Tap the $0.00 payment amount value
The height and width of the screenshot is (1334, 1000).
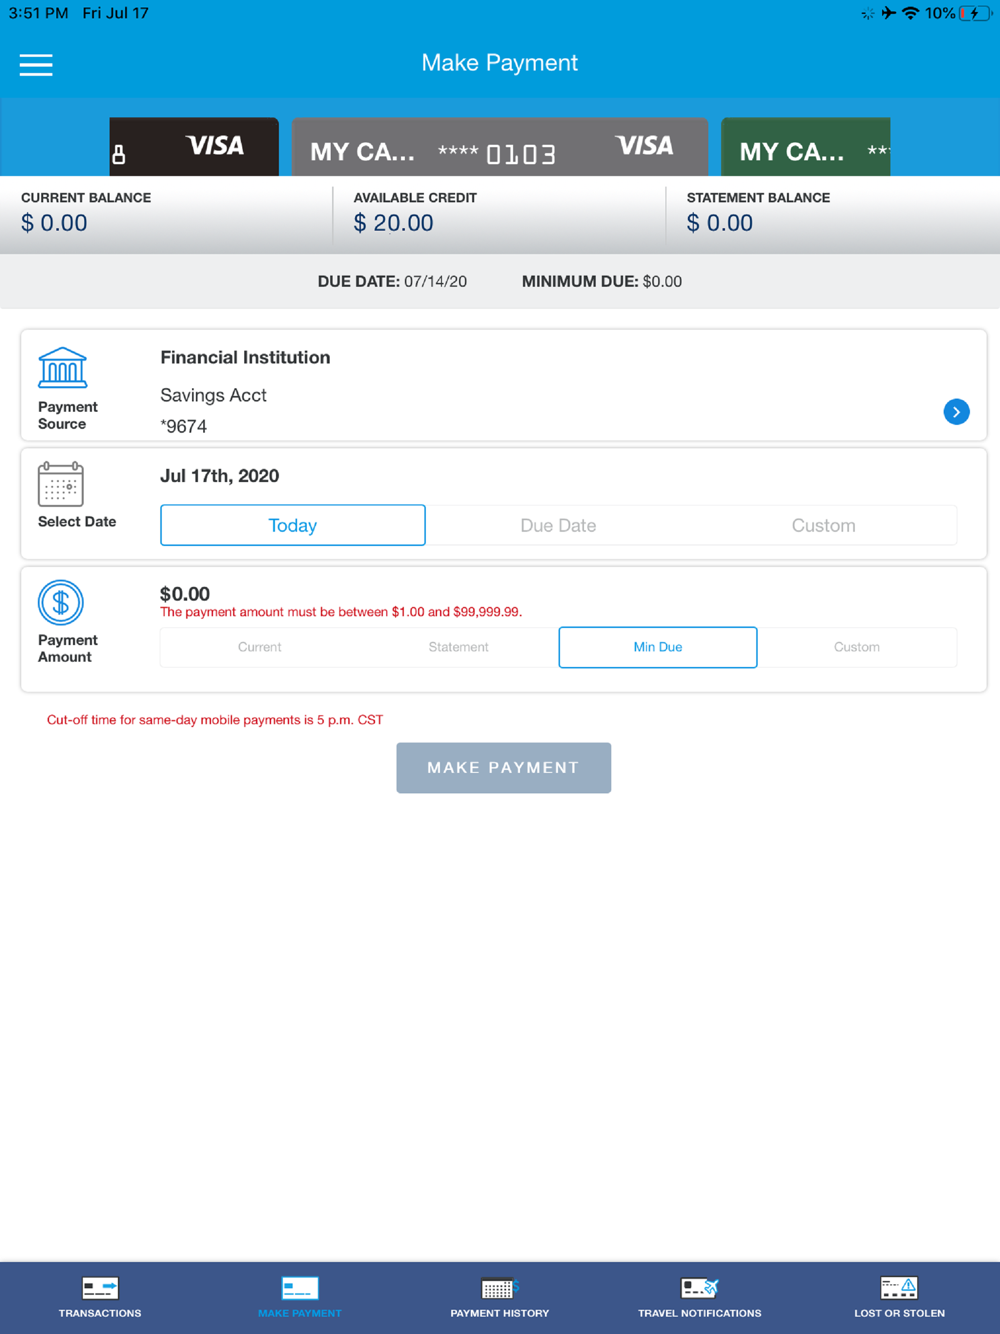click(185, 594)
